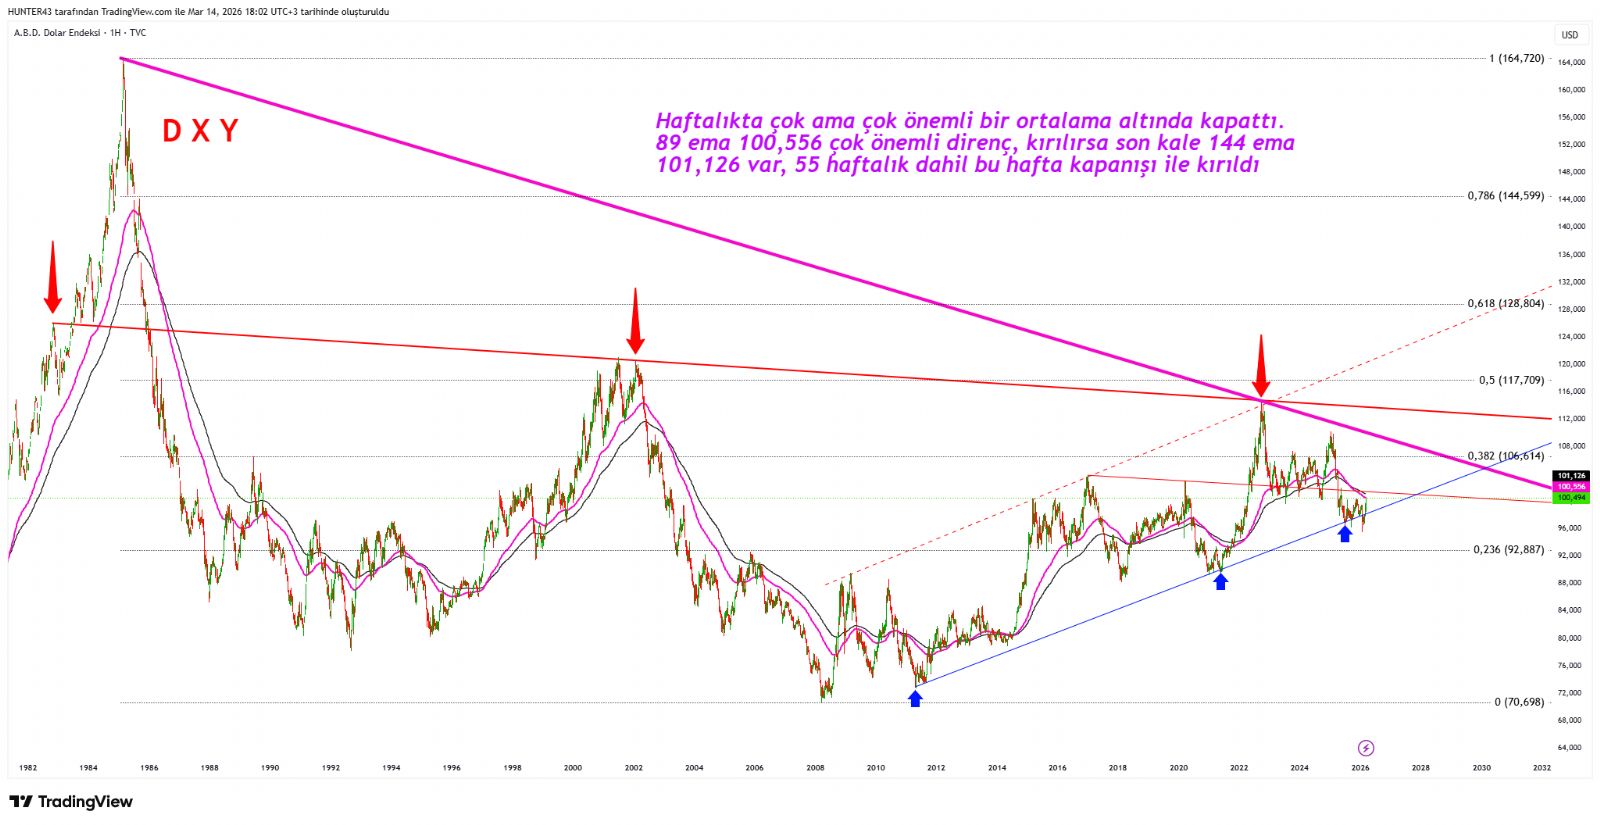Select the magenta Haftalıkta annotation text
This screenshot has height=825, width=1600.
(x=975, y=143)
